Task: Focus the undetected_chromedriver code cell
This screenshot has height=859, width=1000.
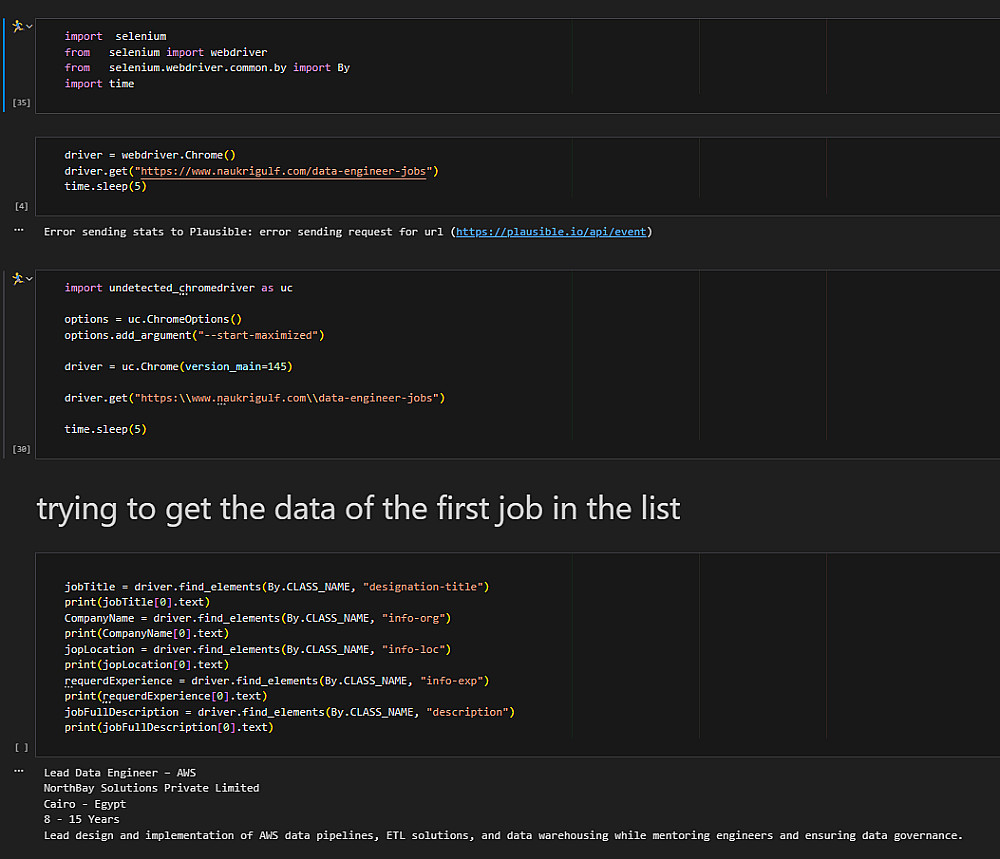Action: [x=500, y=360]
